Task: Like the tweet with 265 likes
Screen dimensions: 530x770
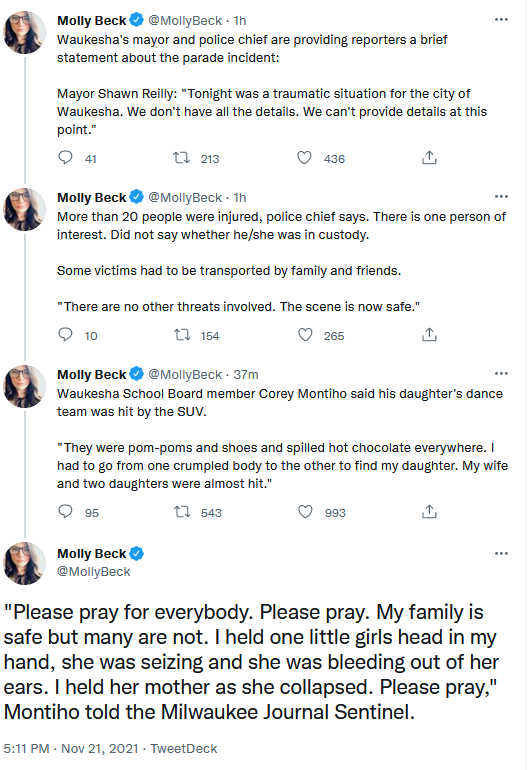Action: [x=305, y=335]
